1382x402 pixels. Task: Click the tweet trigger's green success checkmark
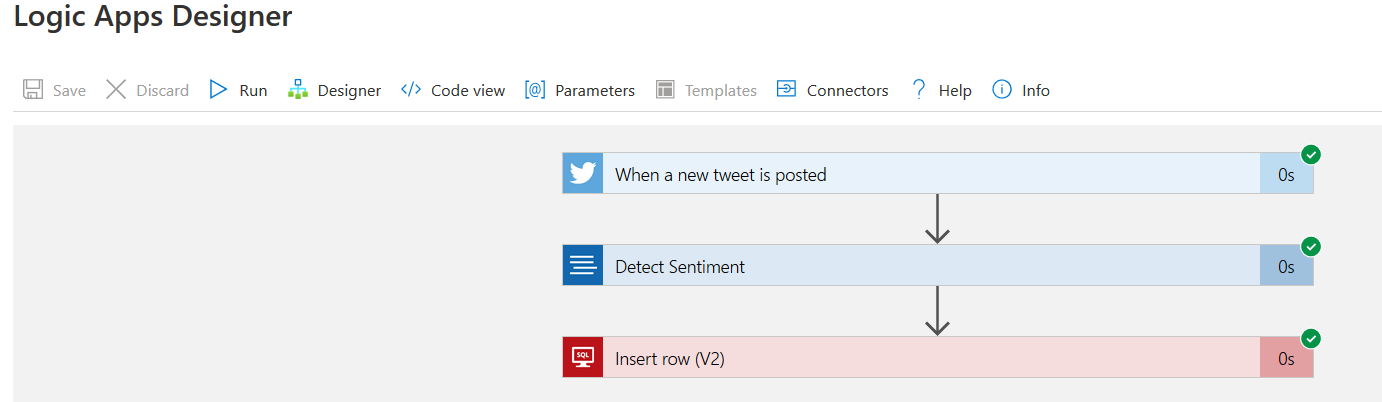(1311, 155)
